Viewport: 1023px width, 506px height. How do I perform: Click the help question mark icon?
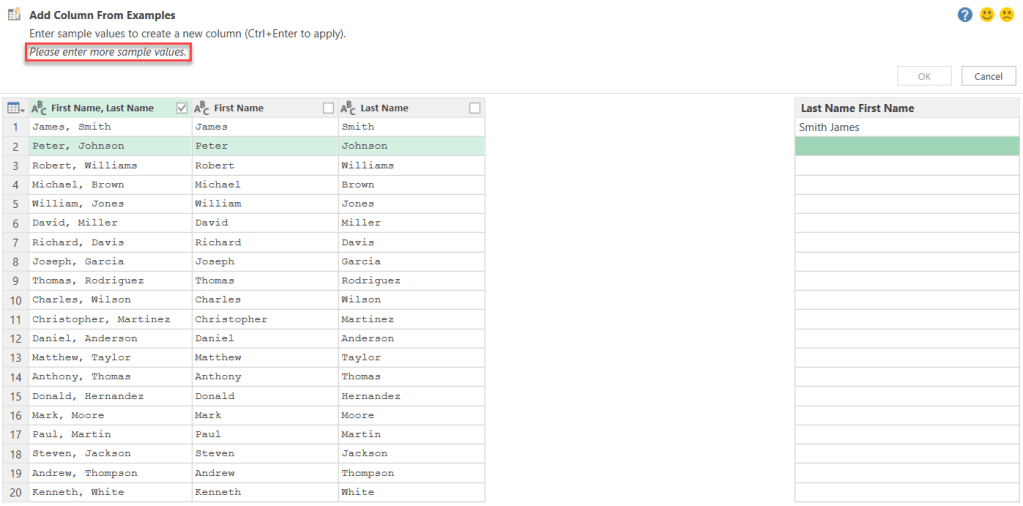point(965,15)
